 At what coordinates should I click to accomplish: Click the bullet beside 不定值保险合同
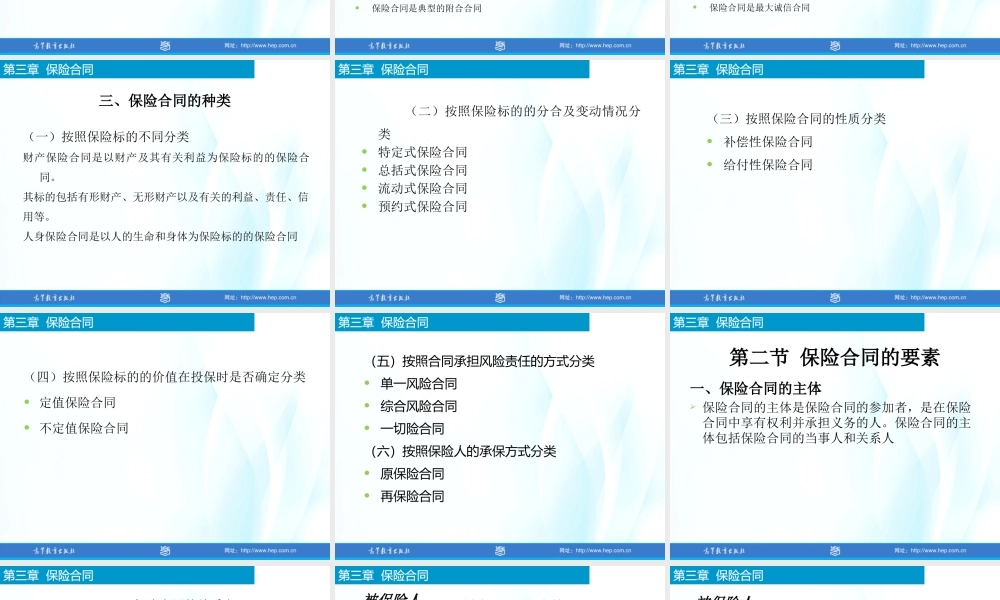pos(27,426)
